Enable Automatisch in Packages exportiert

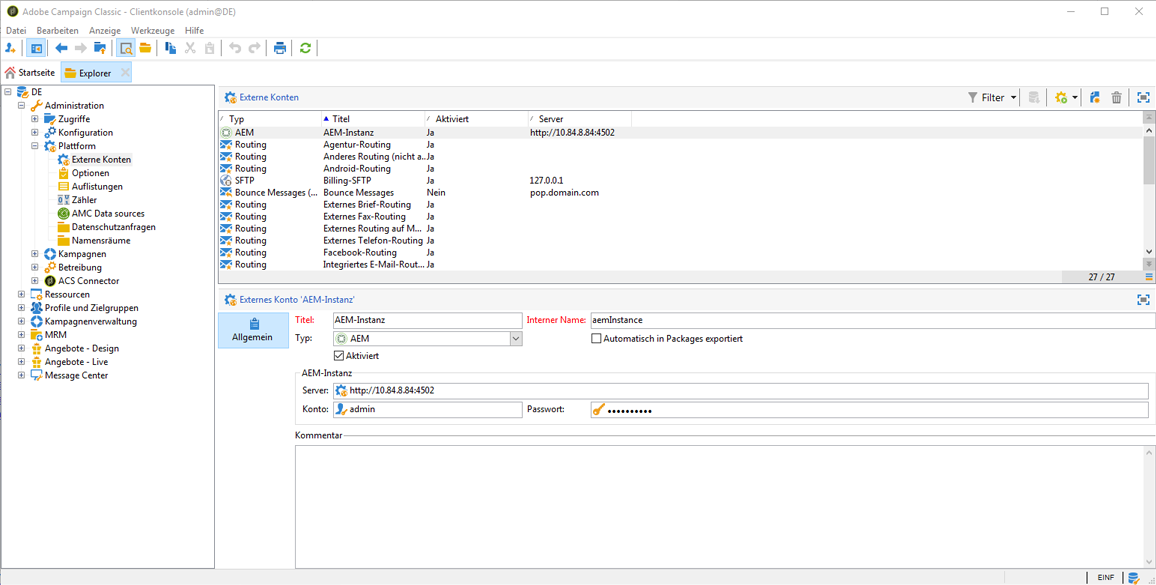(x=596, y=339)
